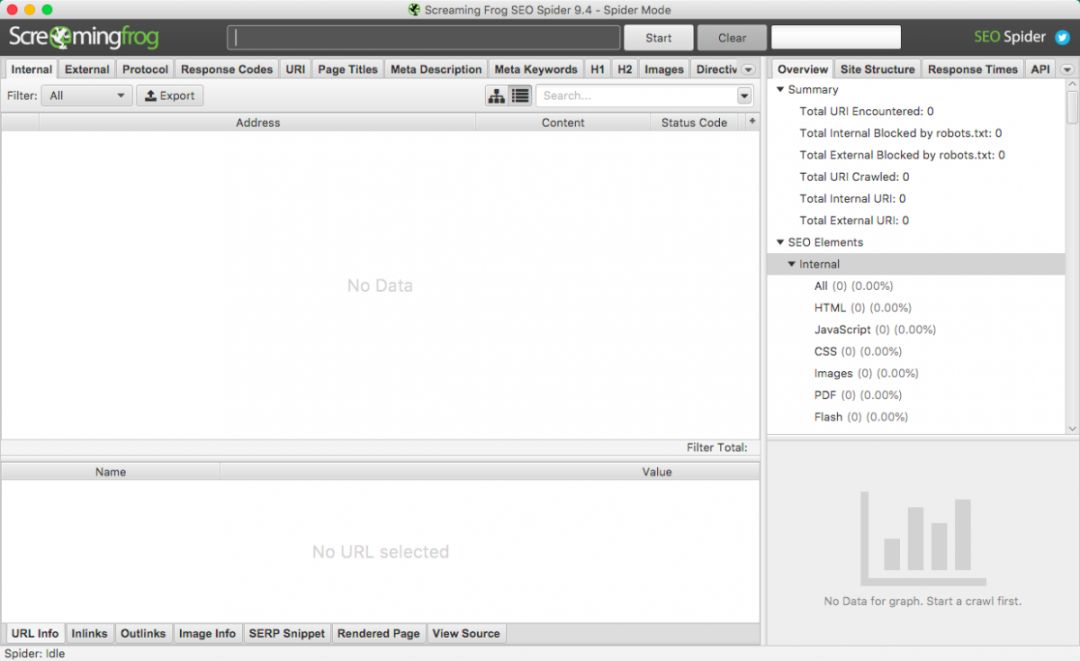Select Total URI Encountered row

click(866, 112)
